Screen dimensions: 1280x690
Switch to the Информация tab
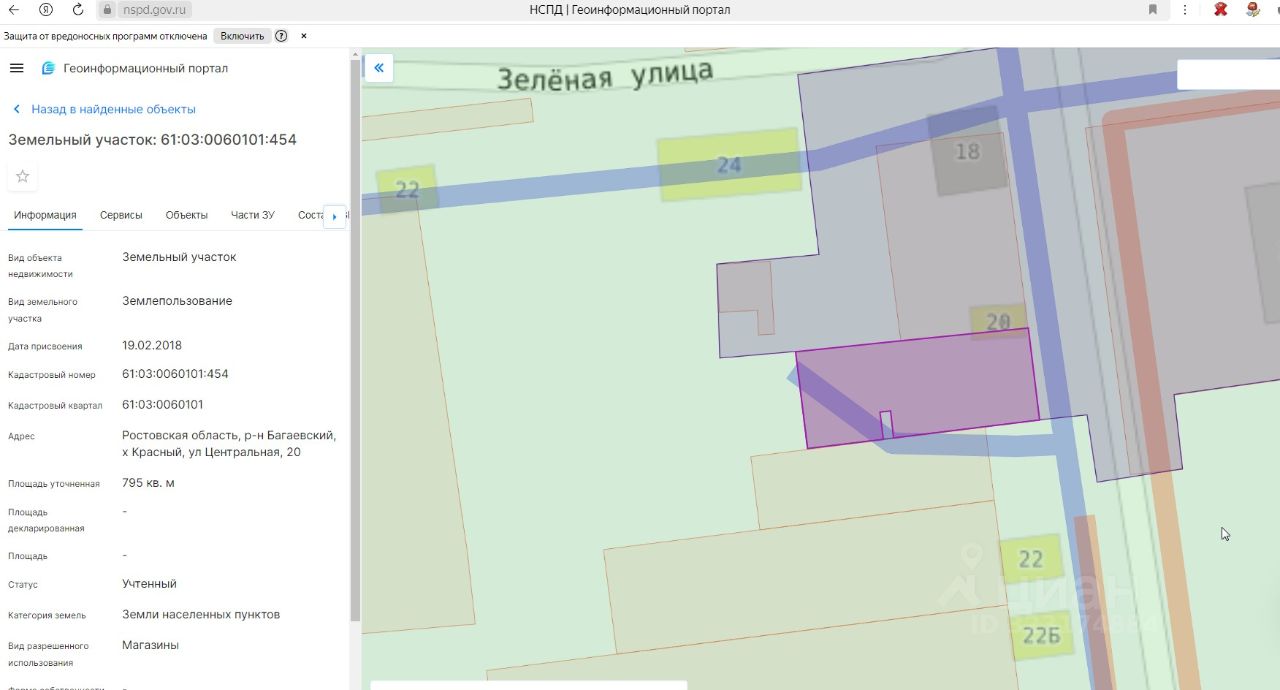point(45,215)
